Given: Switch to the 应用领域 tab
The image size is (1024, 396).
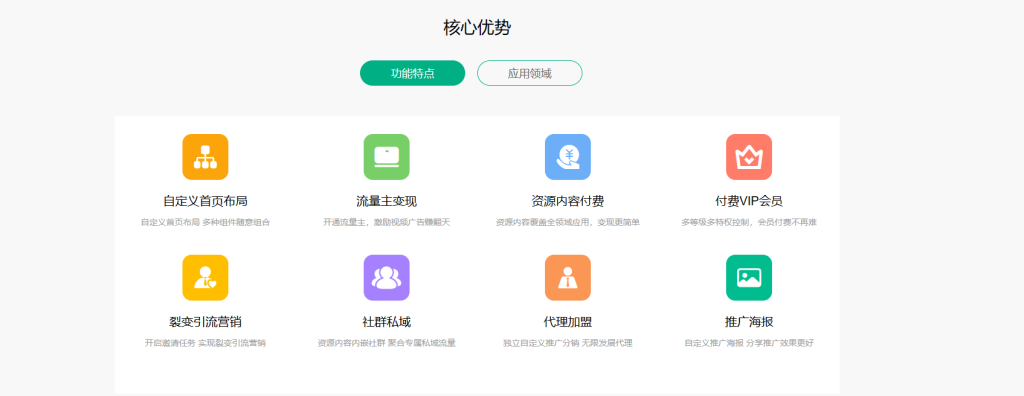Looking at the screenshot, I should [530, 73].
